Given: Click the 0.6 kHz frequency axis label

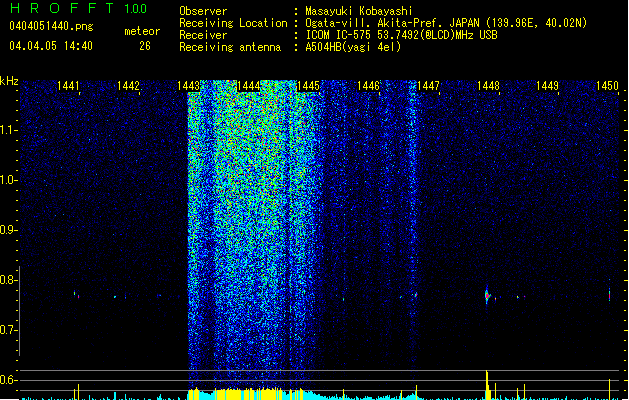Looking at the screenshot, I should click(x=8, y=380).
